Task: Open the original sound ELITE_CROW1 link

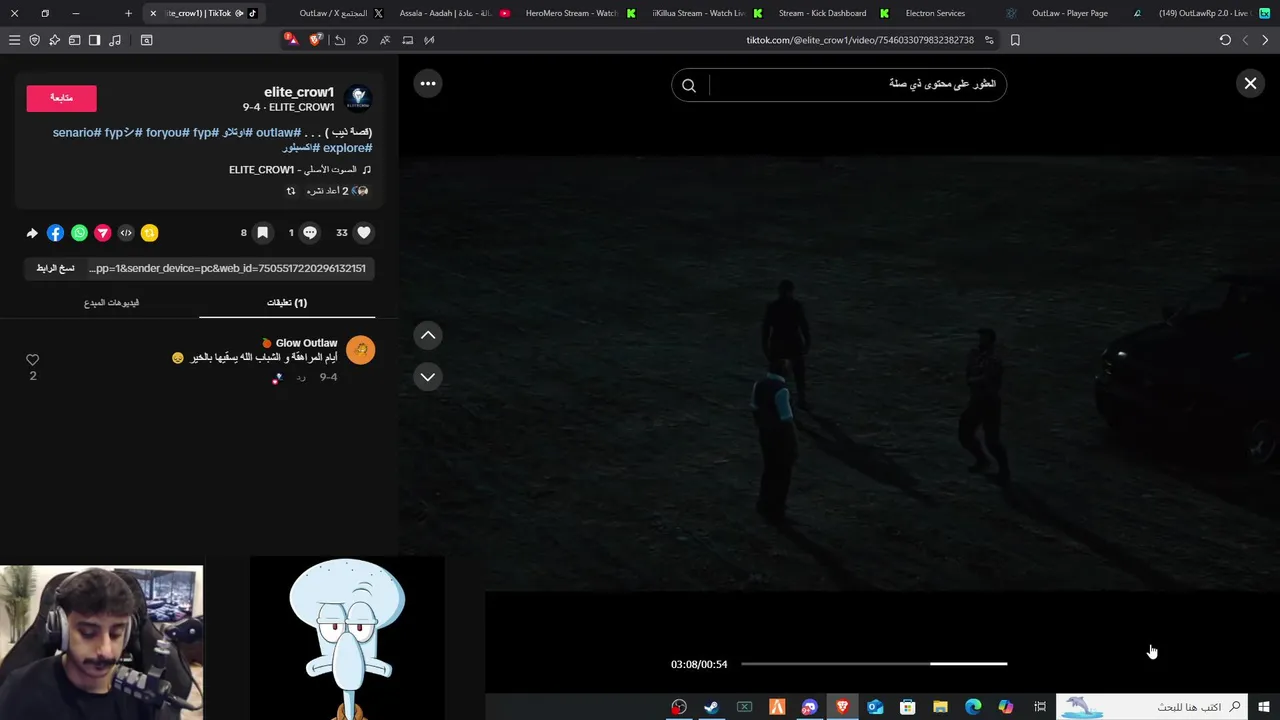Action: (x=300, y=170)
